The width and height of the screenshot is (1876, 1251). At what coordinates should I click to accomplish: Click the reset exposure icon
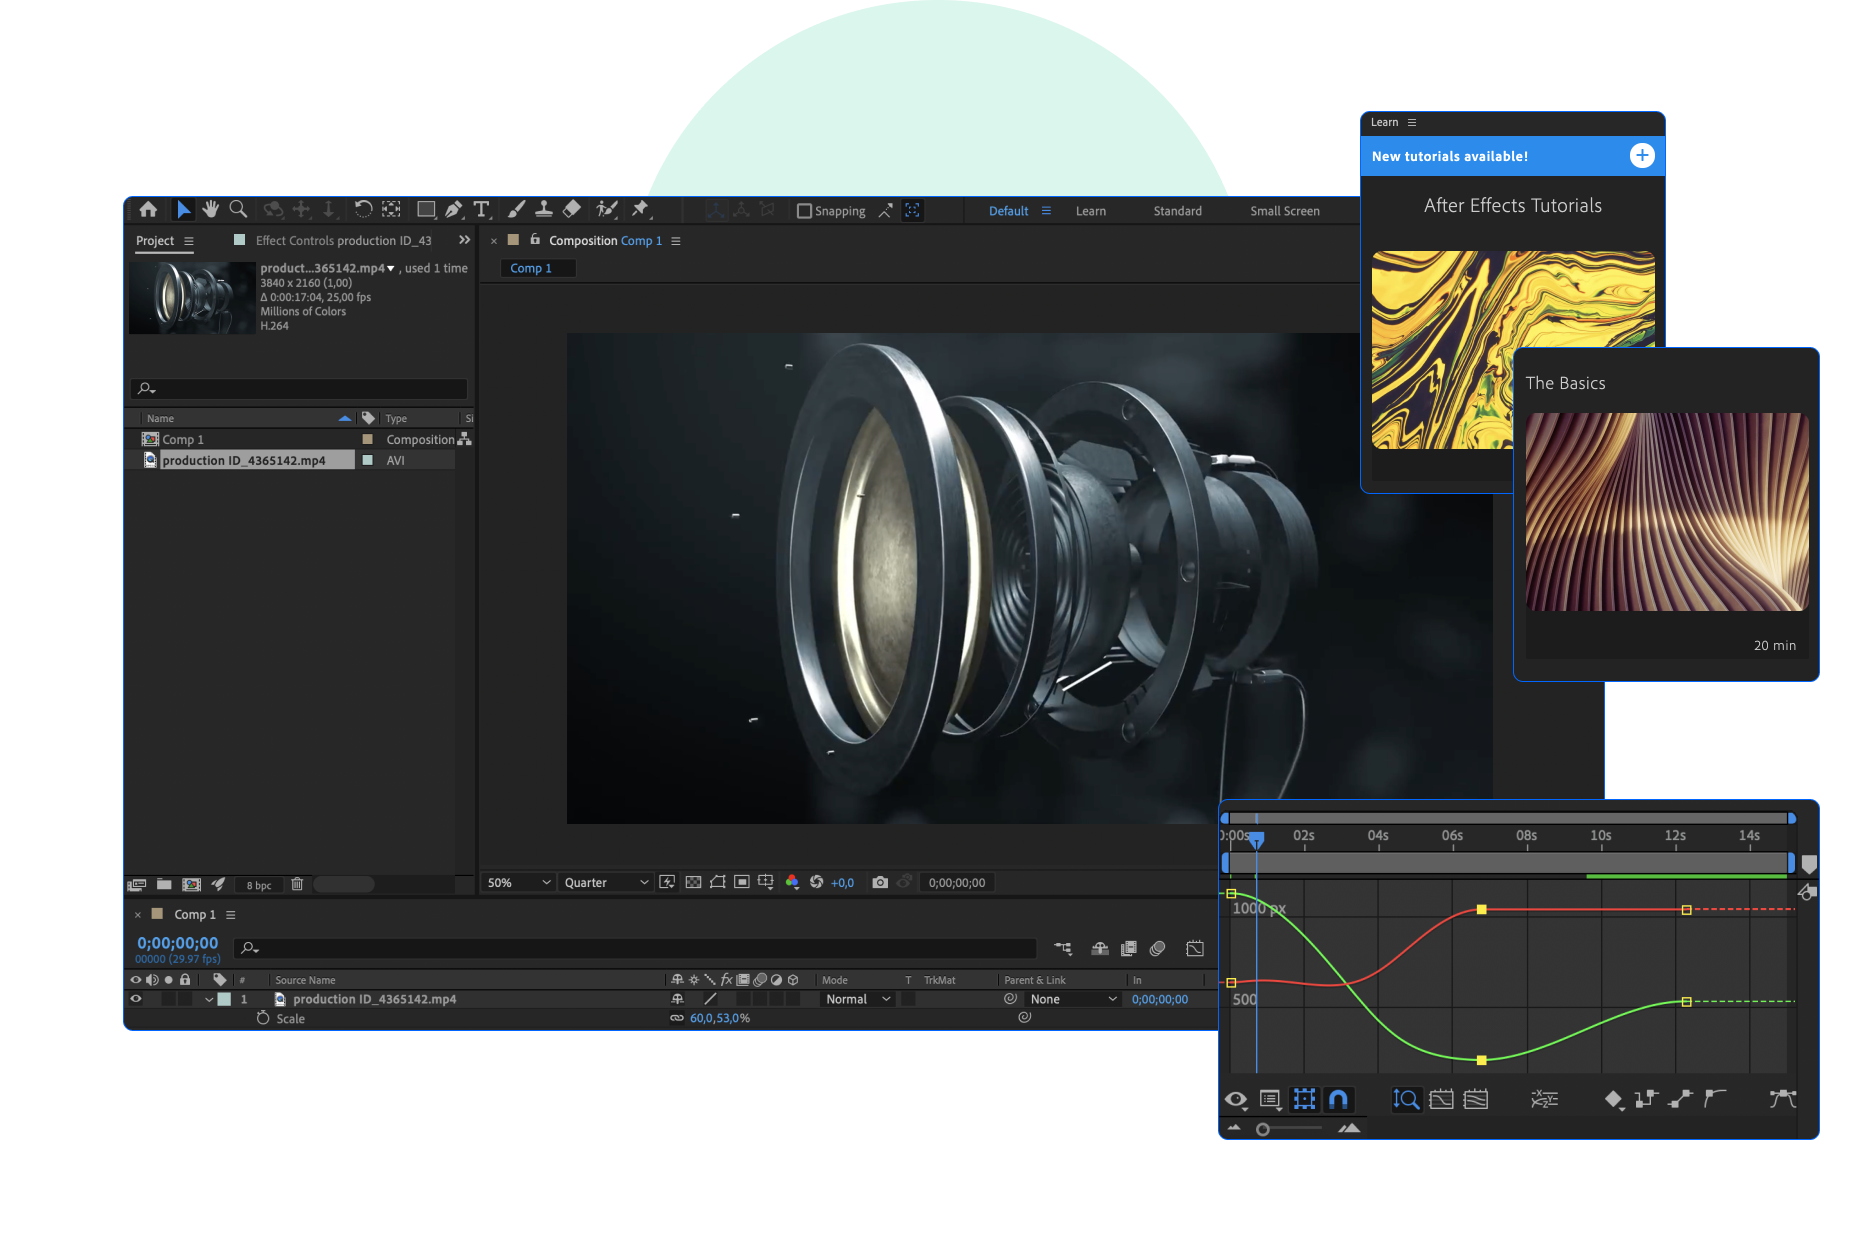[817, 882]
